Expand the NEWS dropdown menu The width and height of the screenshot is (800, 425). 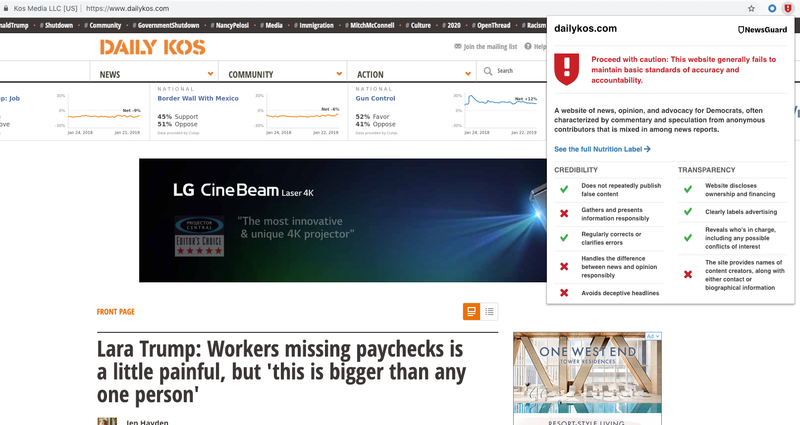210,74
